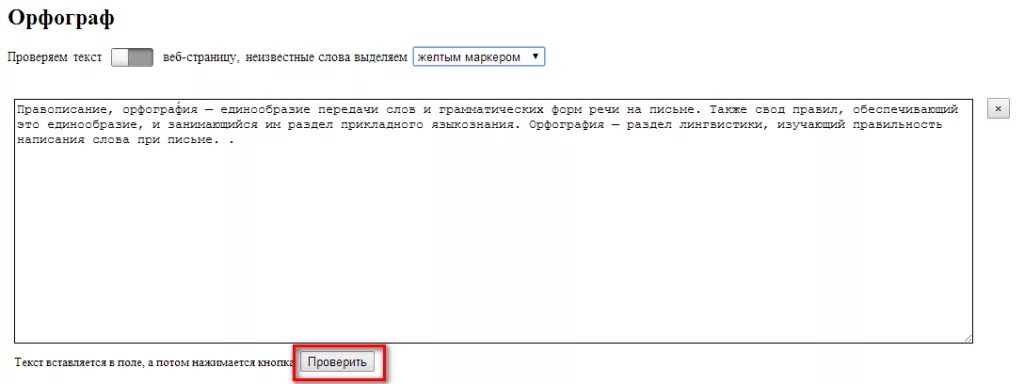Click the 'веб-страницу' label
Screen dimensions: 1024x384
coord(200,57)
